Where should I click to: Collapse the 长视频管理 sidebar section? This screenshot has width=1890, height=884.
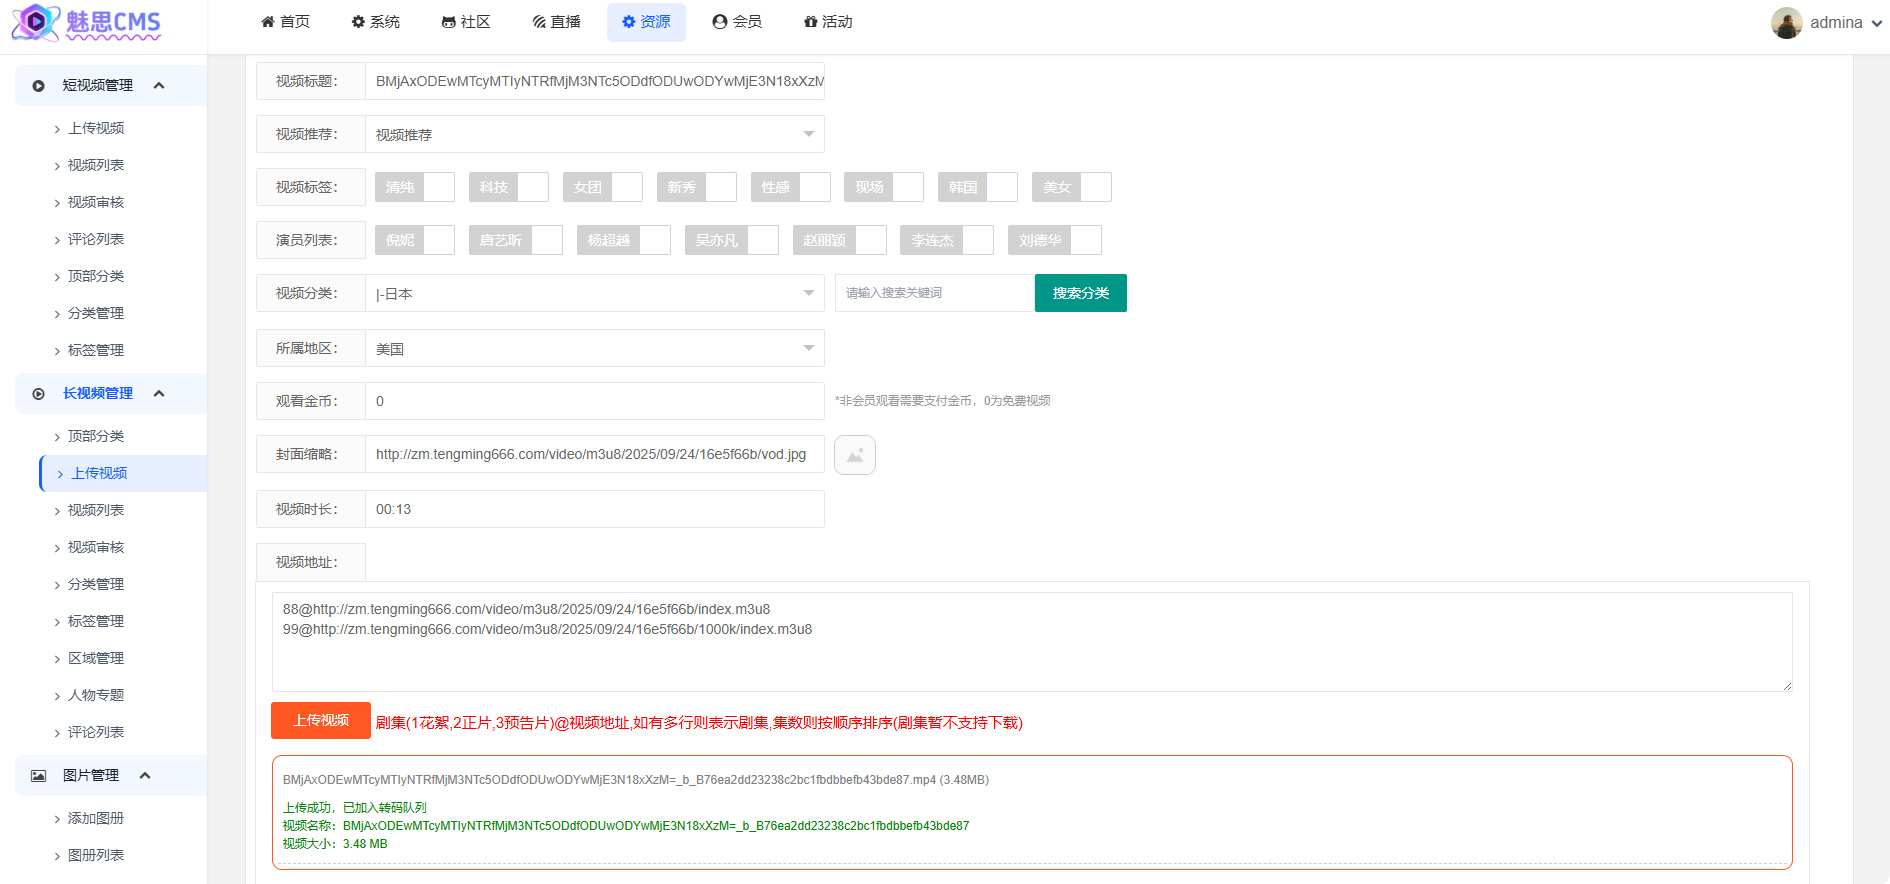tap(159, 394)
